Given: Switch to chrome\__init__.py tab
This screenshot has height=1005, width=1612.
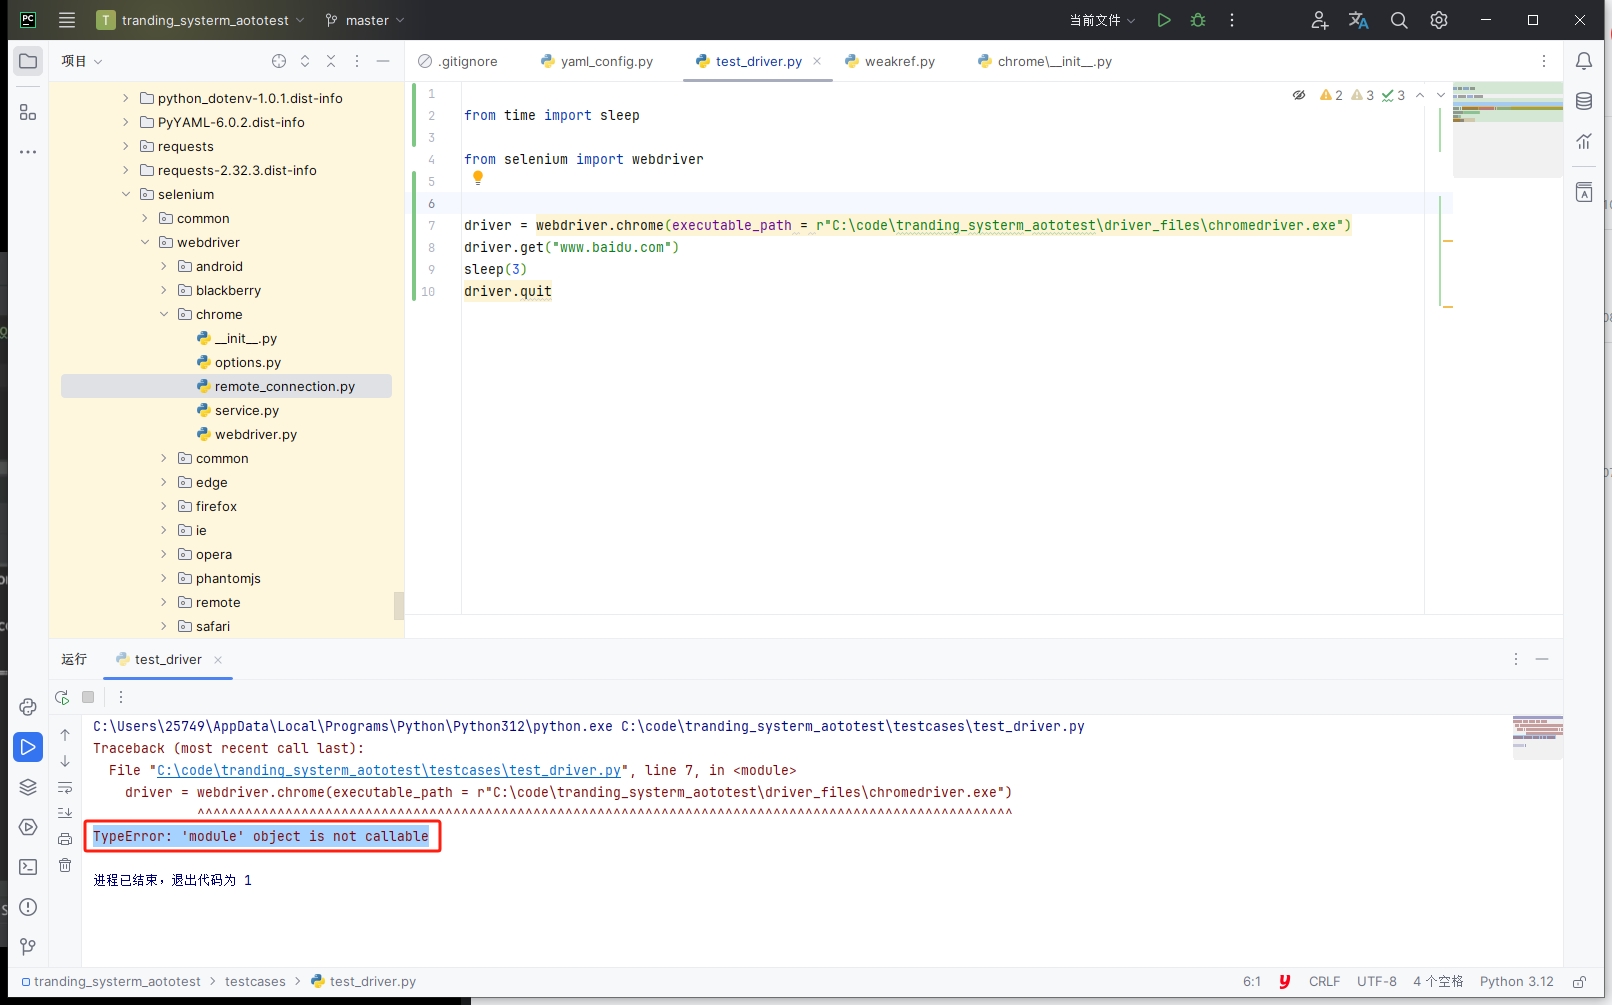Looking at the screenshot, I should point(1045,61).
